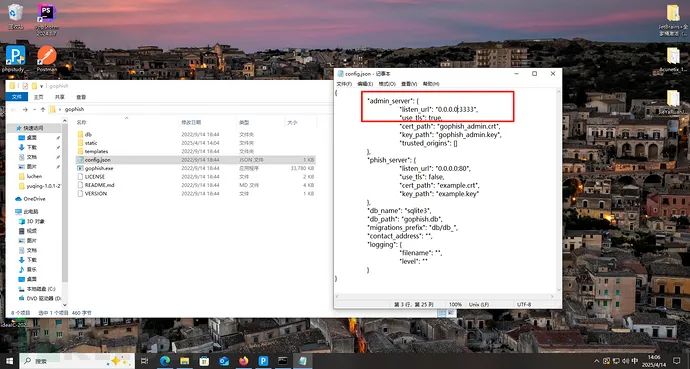The height and width of the screenshot is (369, 690).
Task: Open Notepad's 查看(V) menu
Action: 409,84
